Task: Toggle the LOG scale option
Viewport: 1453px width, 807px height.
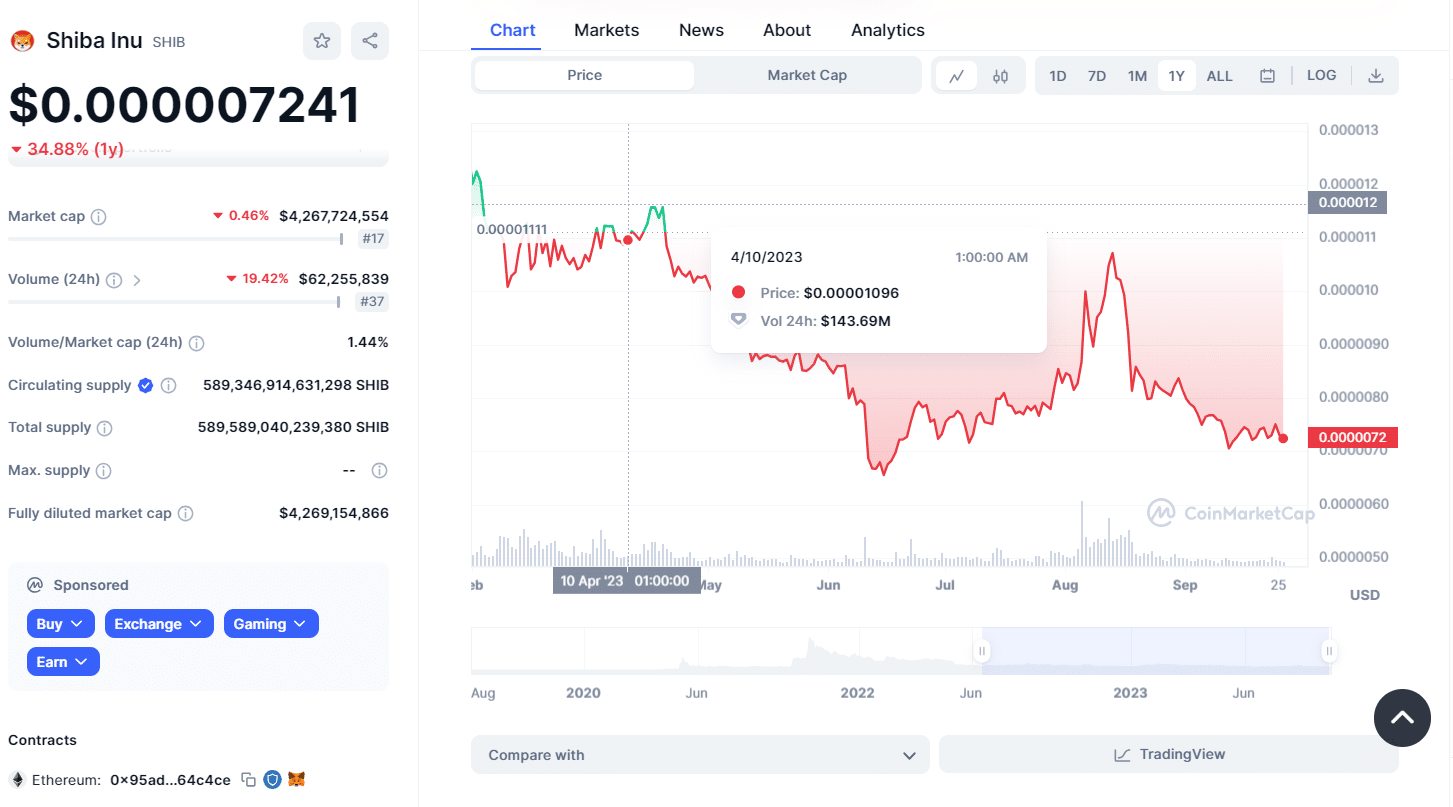Action: click(x=1321, y=76)
